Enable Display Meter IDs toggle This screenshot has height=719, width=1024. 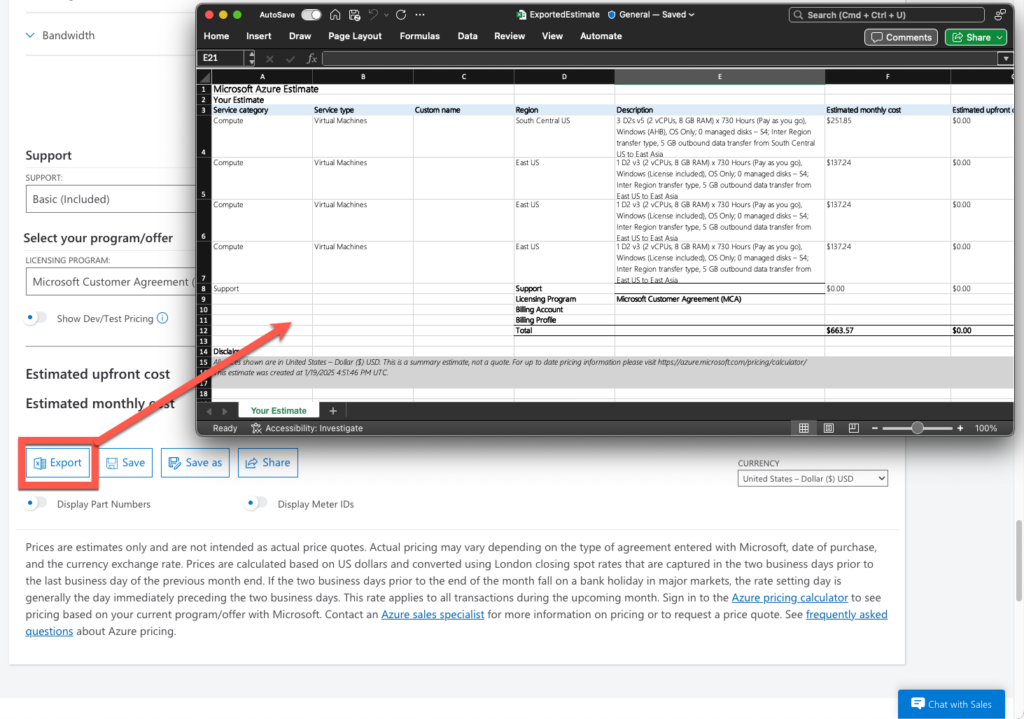(257, 503)
